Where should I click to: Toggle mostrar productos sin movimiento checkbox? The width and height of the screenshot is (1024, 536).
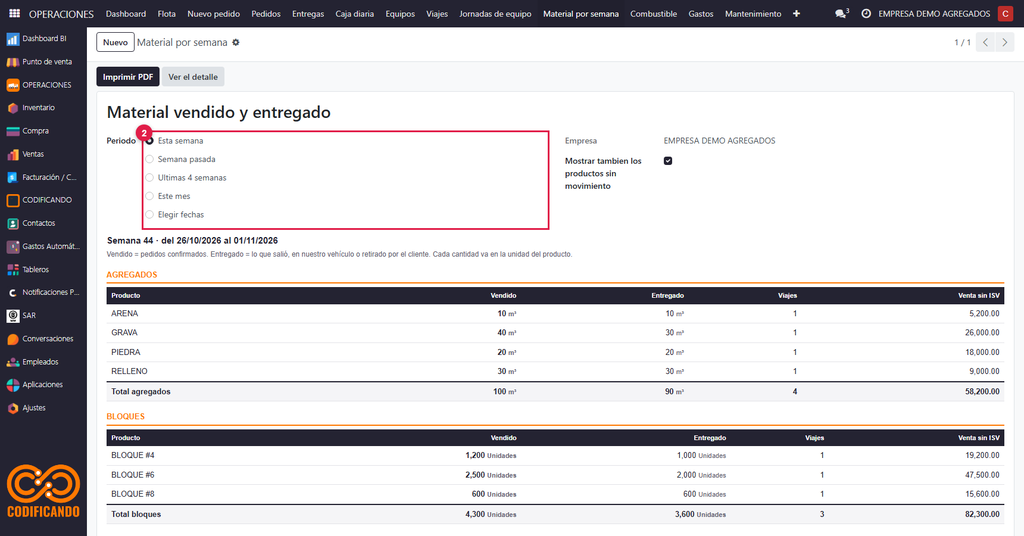pyautogui.click(x=668, y=161)
